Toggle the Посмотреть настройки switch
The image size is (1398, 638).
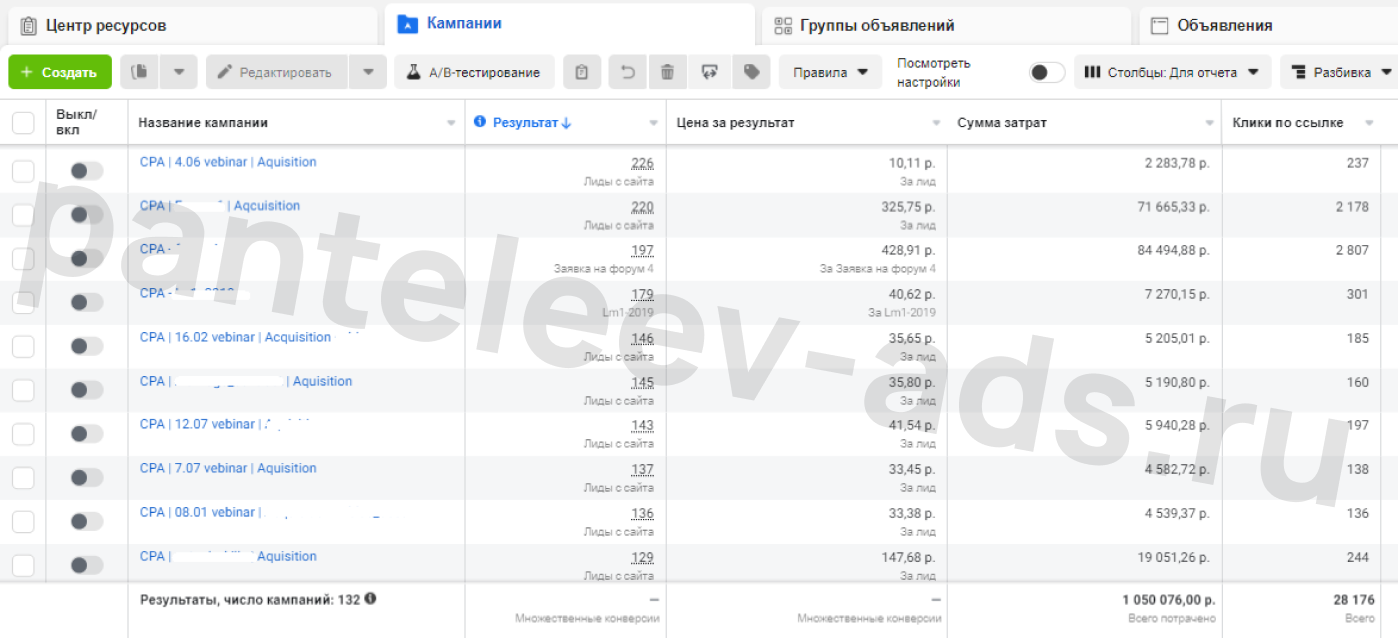1047,72
